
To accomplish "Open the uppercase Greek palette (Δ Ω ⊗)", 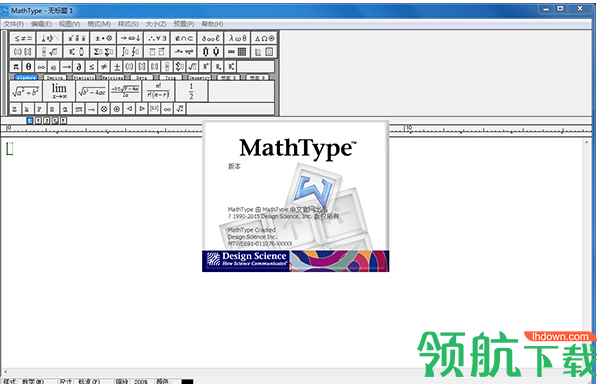I will pos(264,38).
